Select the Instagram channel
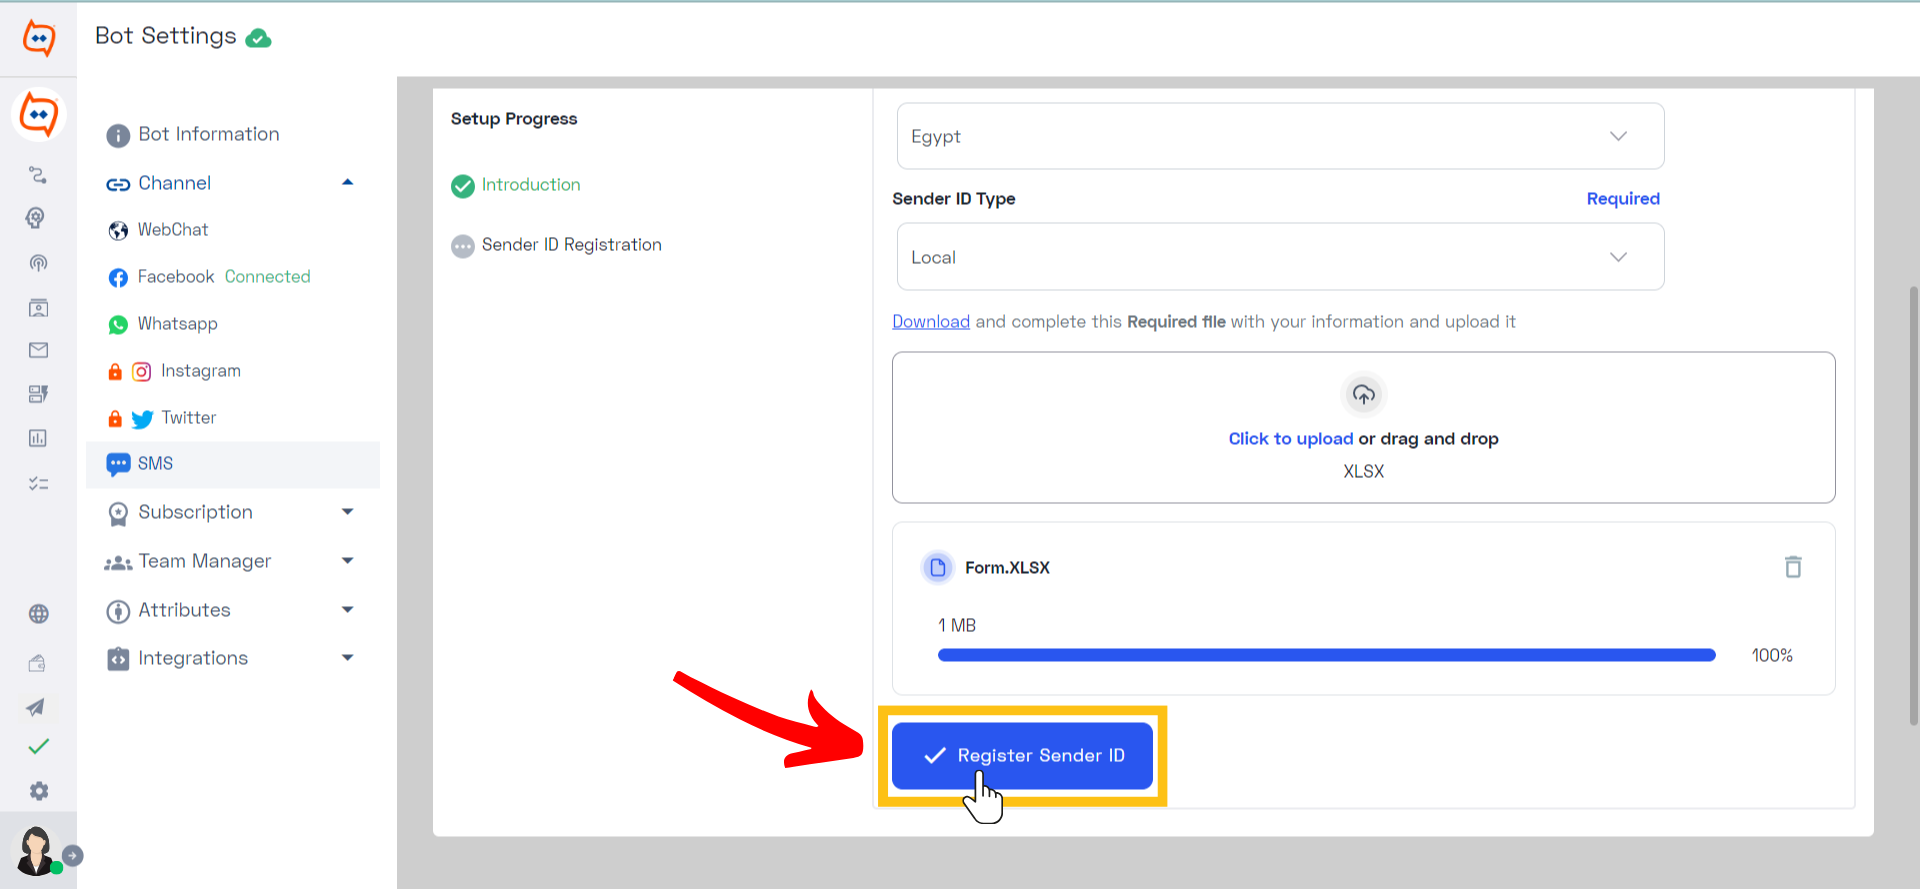Screen dimensions: 1920x889 point(200,371)
